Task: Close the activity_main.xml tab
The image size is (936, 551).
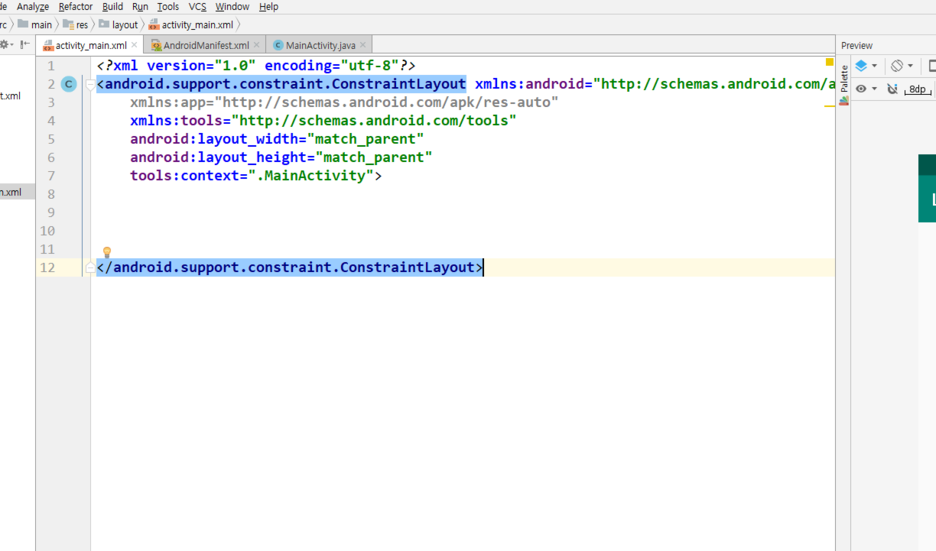Action: [134, 45]
